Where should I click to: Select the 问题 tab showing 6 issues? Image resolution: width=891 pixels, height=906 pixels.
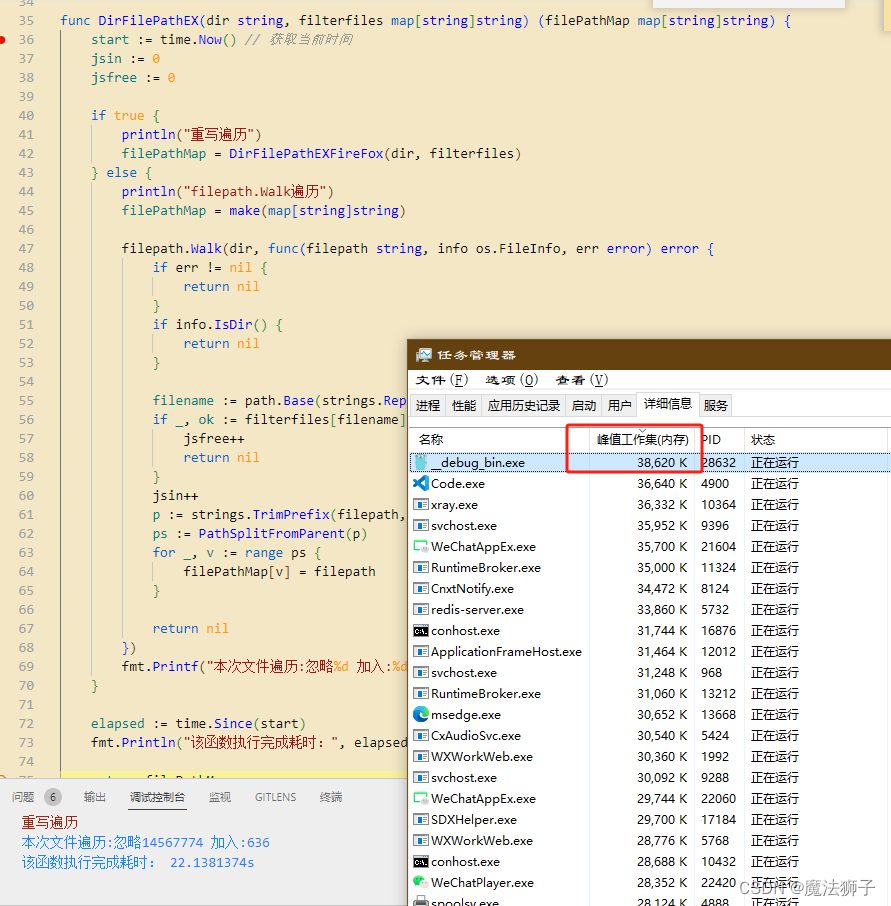pyautogui.click(x=35, y=796)
